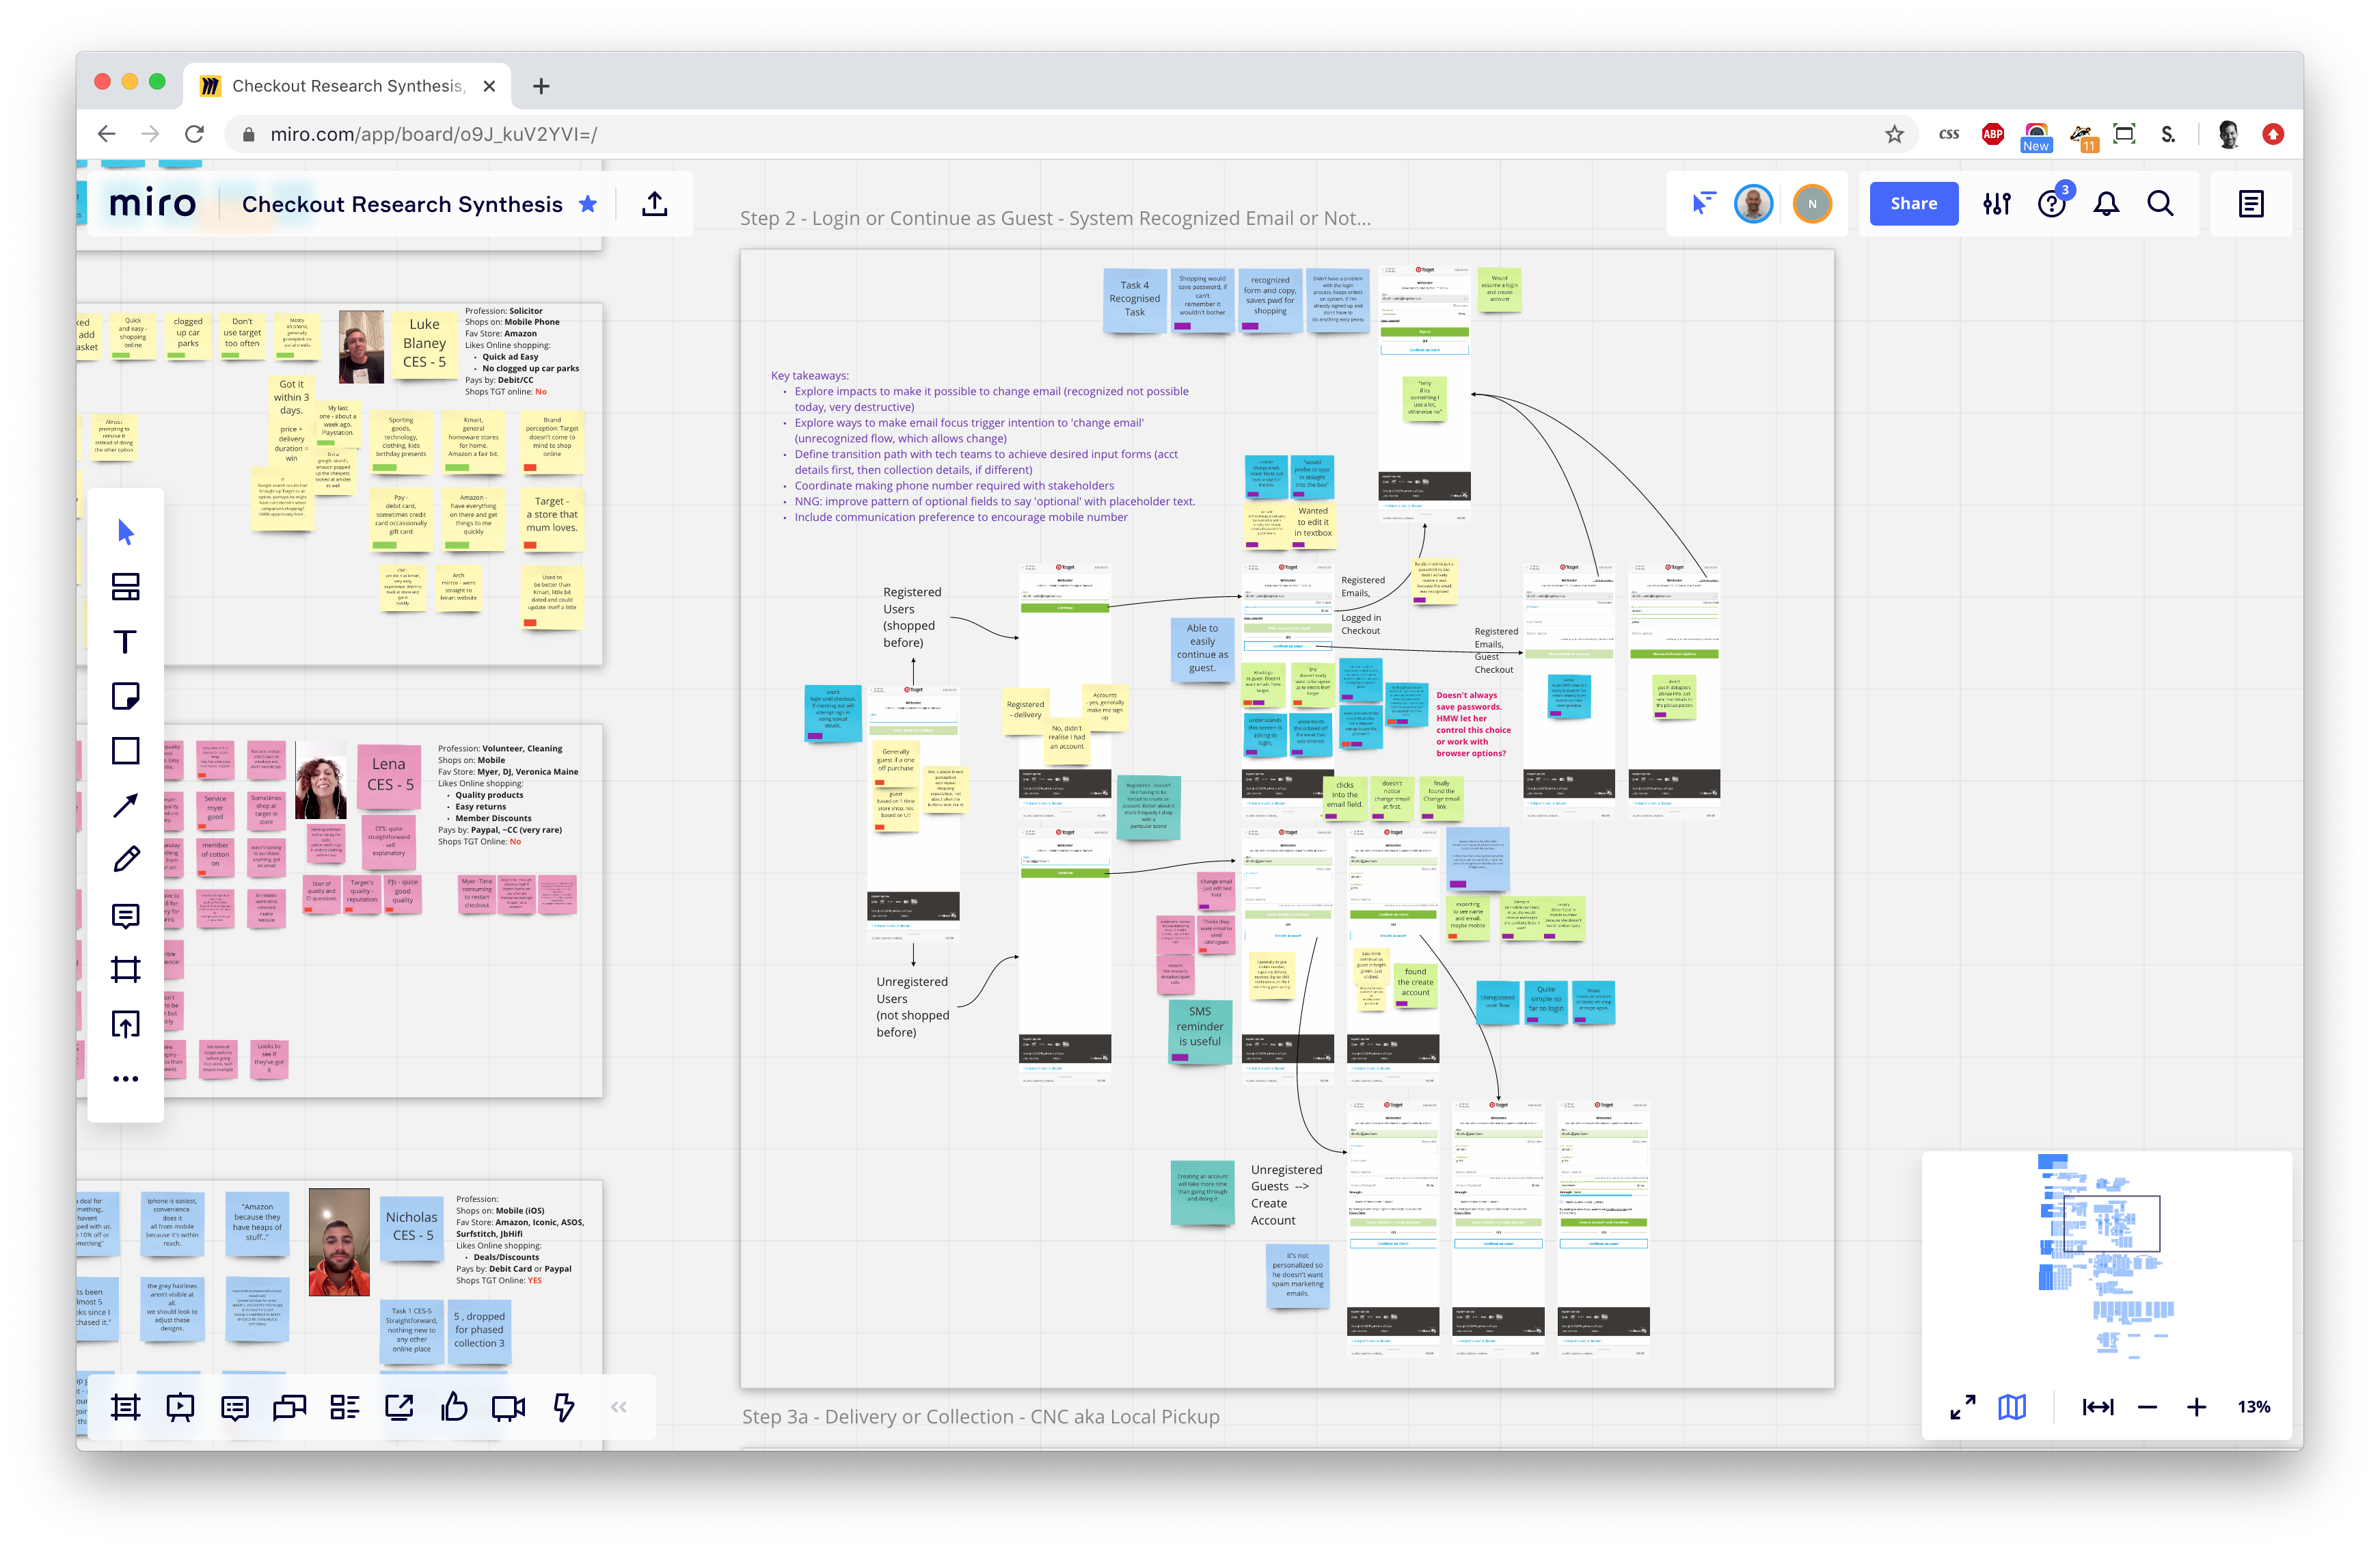
Task: Click the Share button
Action: [x=1914, y=204]
